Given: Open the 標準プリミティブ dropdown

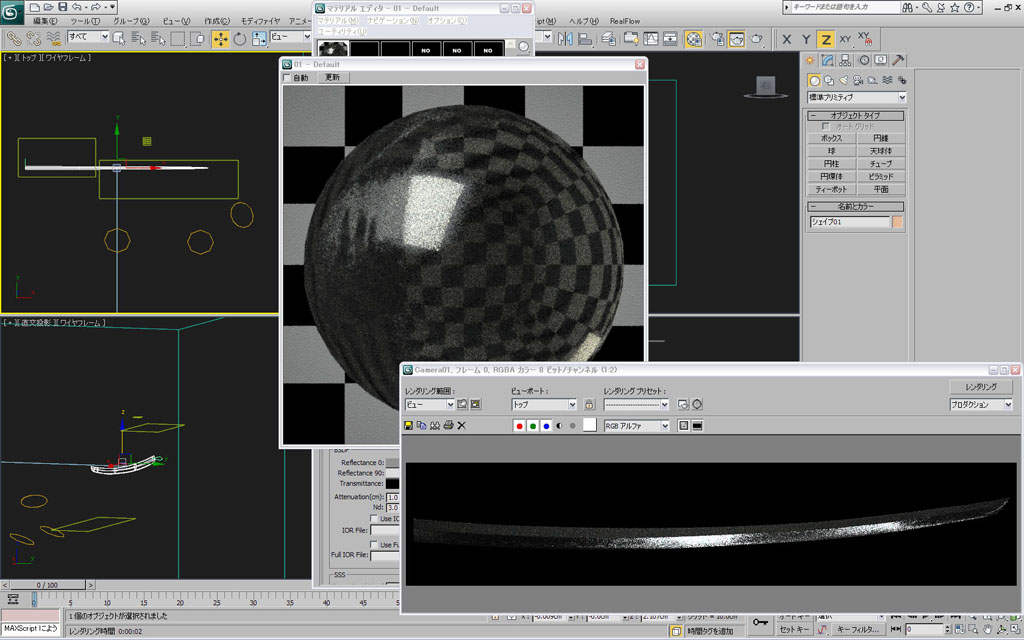Looking at the screenshot, I should point(857,97).
